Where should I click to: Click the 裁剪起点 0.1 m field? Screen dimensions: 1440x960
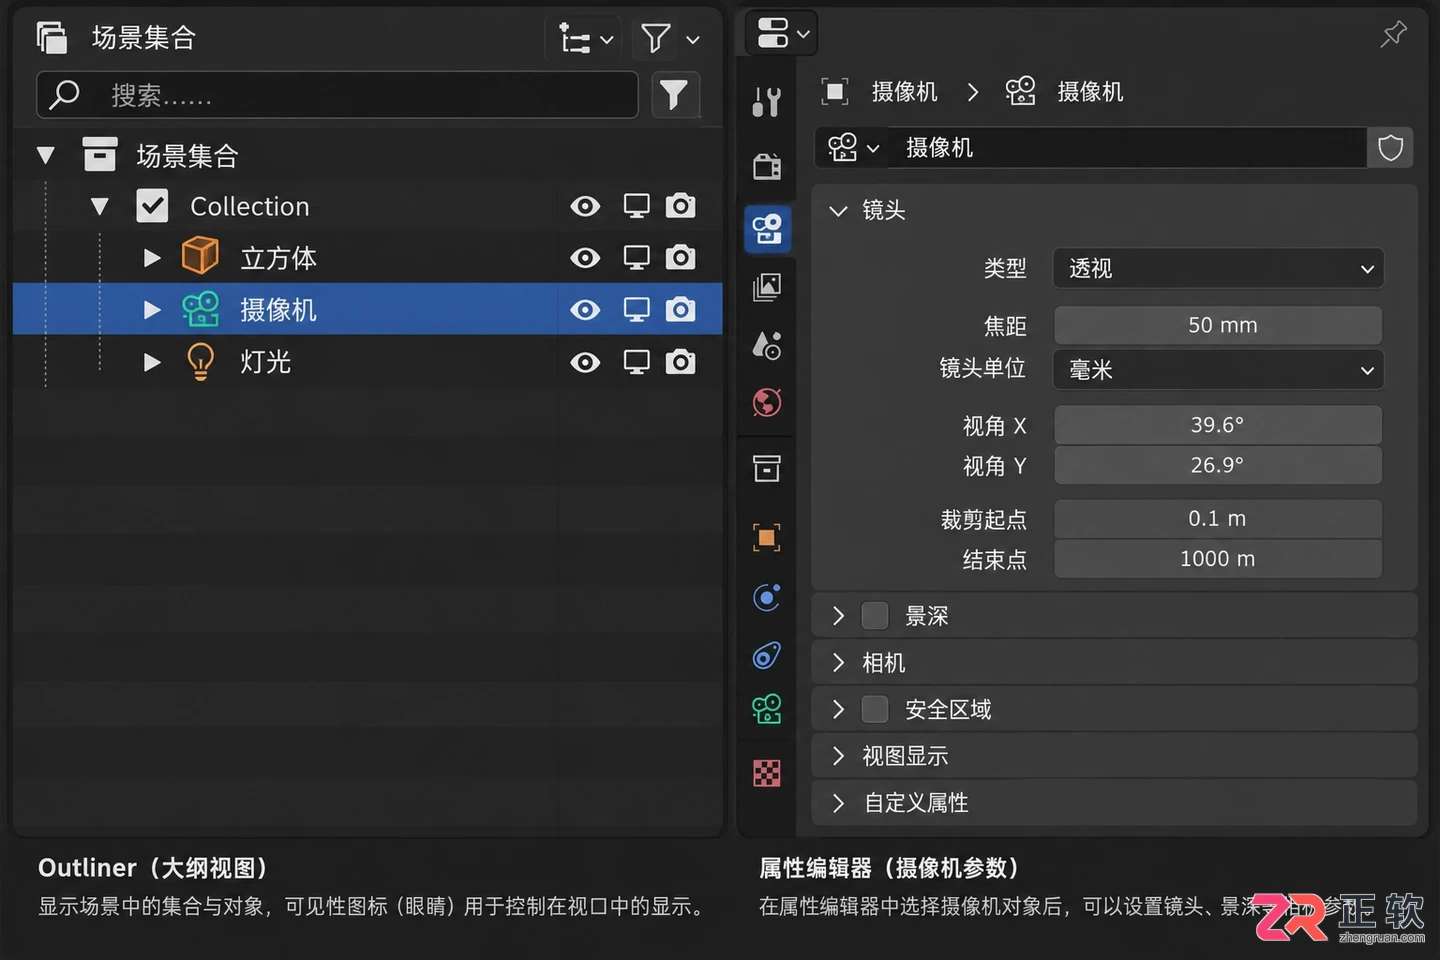click(x=1218, y=519)
